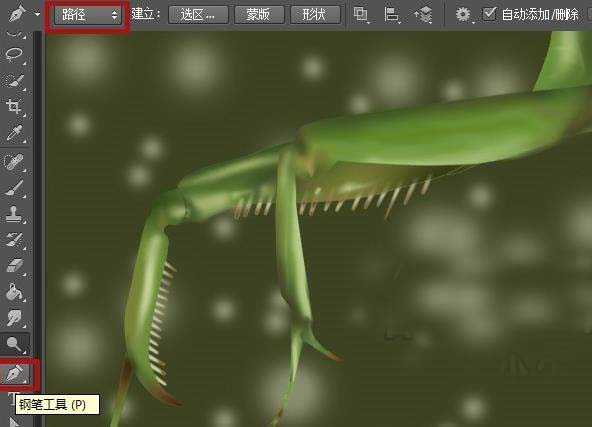592x427 pixels.
Task: Activate the Clone Stamp tool
Action: click(x=14, y=214)
